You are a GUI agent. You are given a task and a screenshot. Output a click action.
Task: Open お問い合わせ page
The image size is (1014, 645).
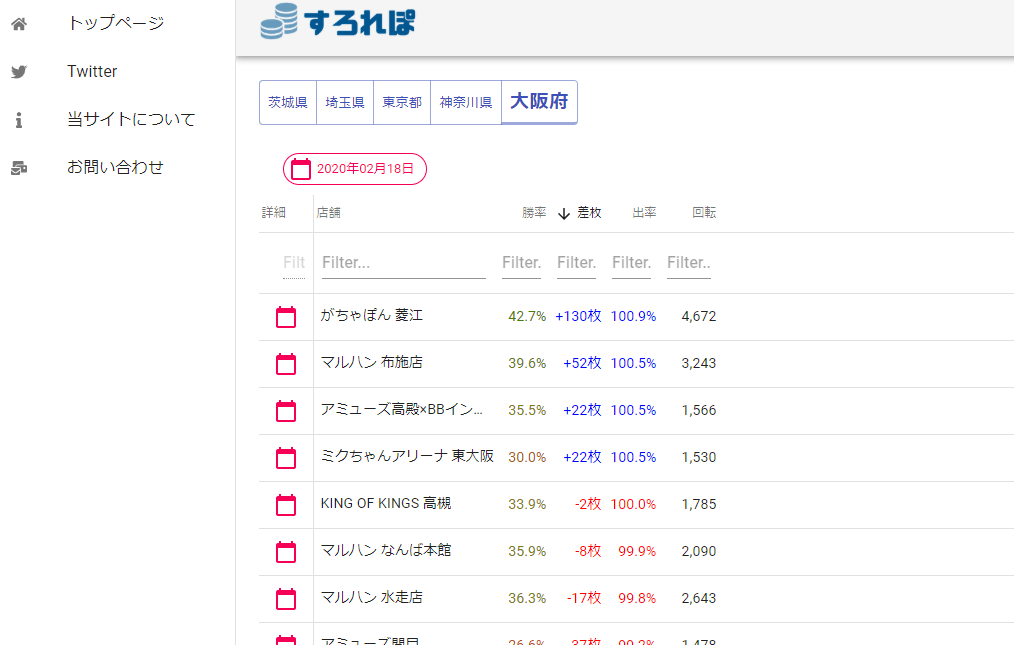[116, 167]
